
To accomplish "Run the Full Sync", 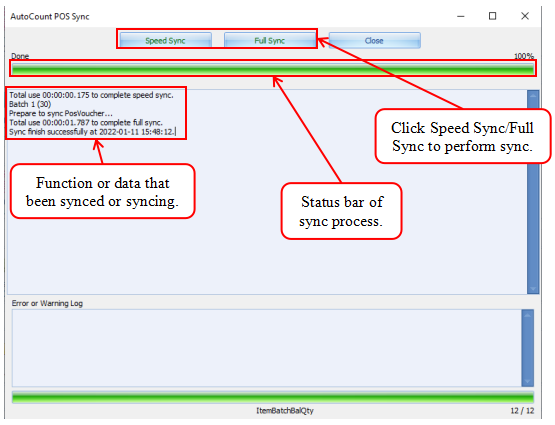I will 269,40.
